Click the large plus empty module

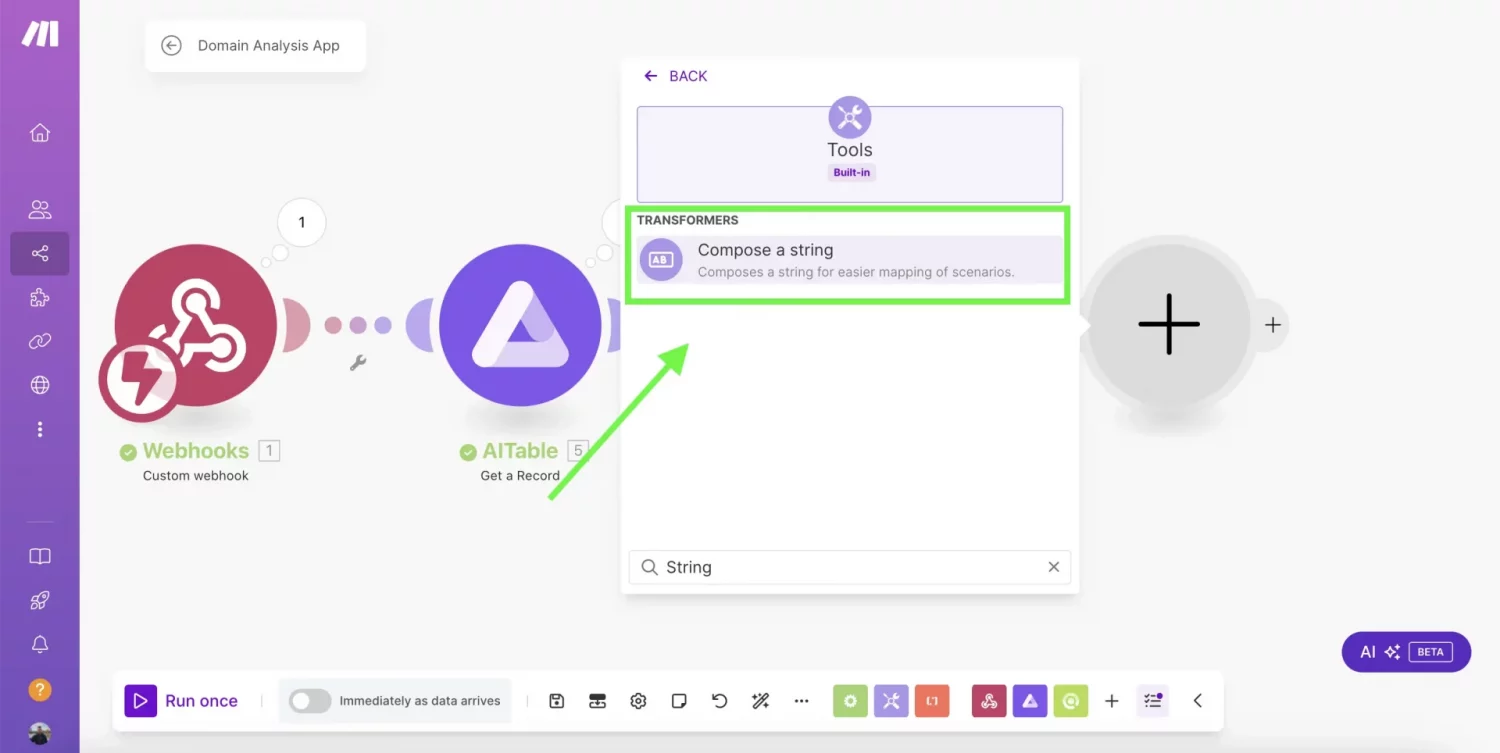[x=1168, y=324]
